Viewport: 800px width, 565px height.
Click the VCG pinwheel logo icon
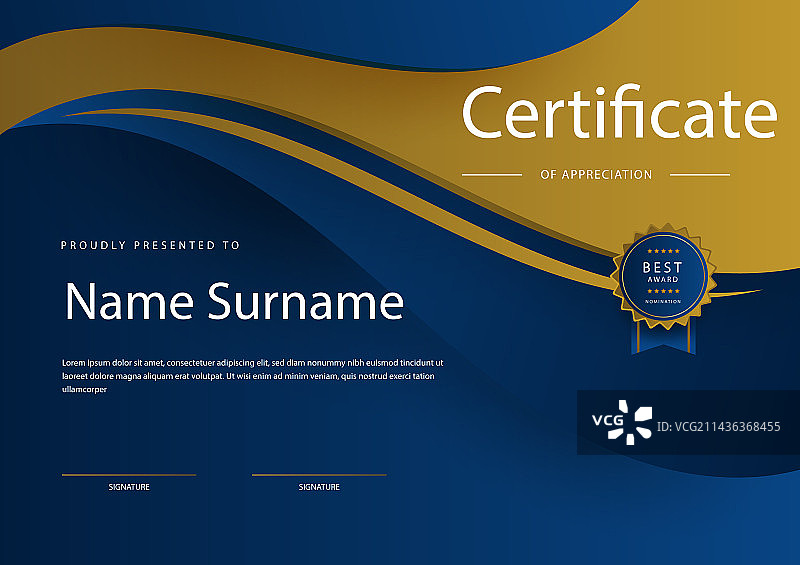coord(635,421)
